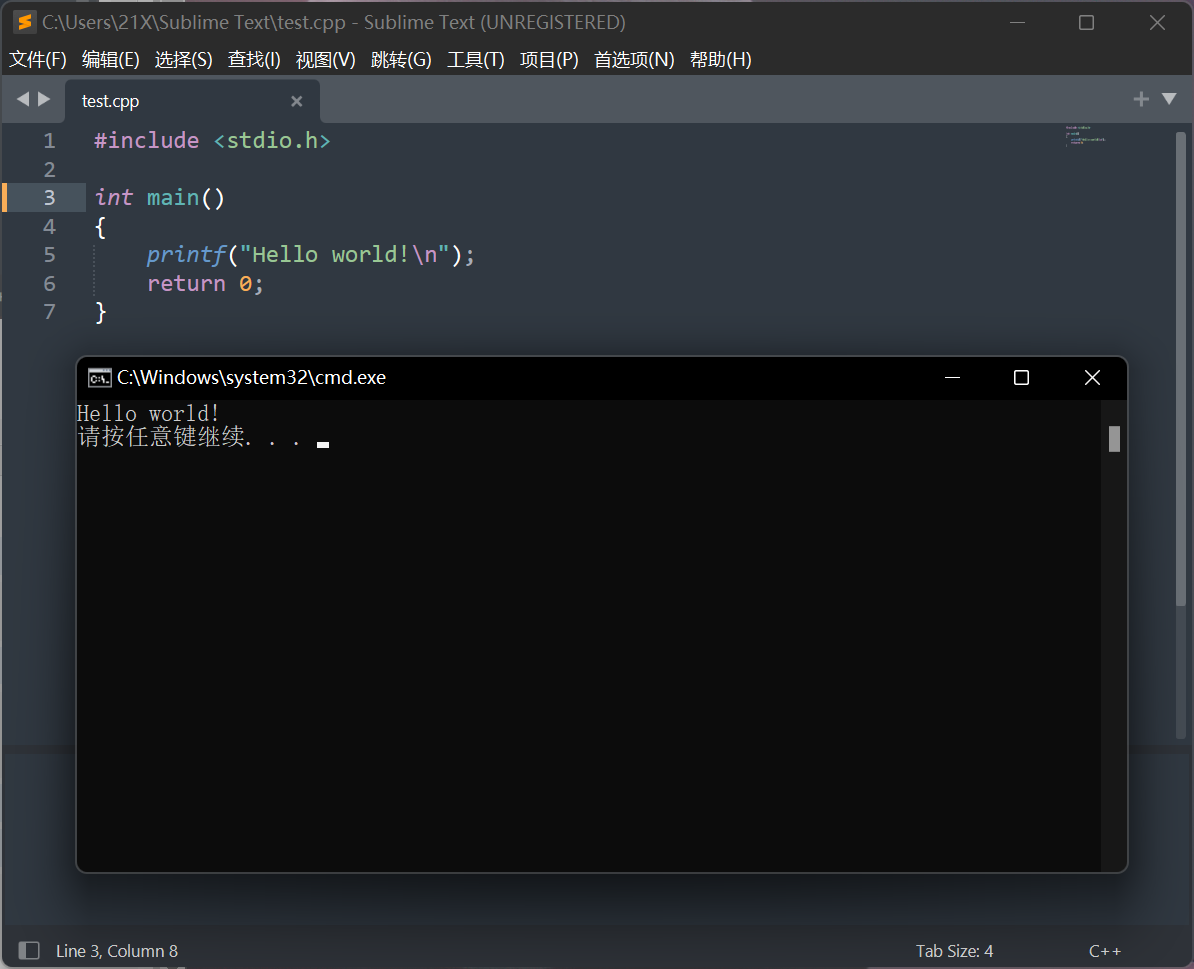Maximize the Sublime Text window
This screenshot has height=969, width=1194.
(1087, 23)
